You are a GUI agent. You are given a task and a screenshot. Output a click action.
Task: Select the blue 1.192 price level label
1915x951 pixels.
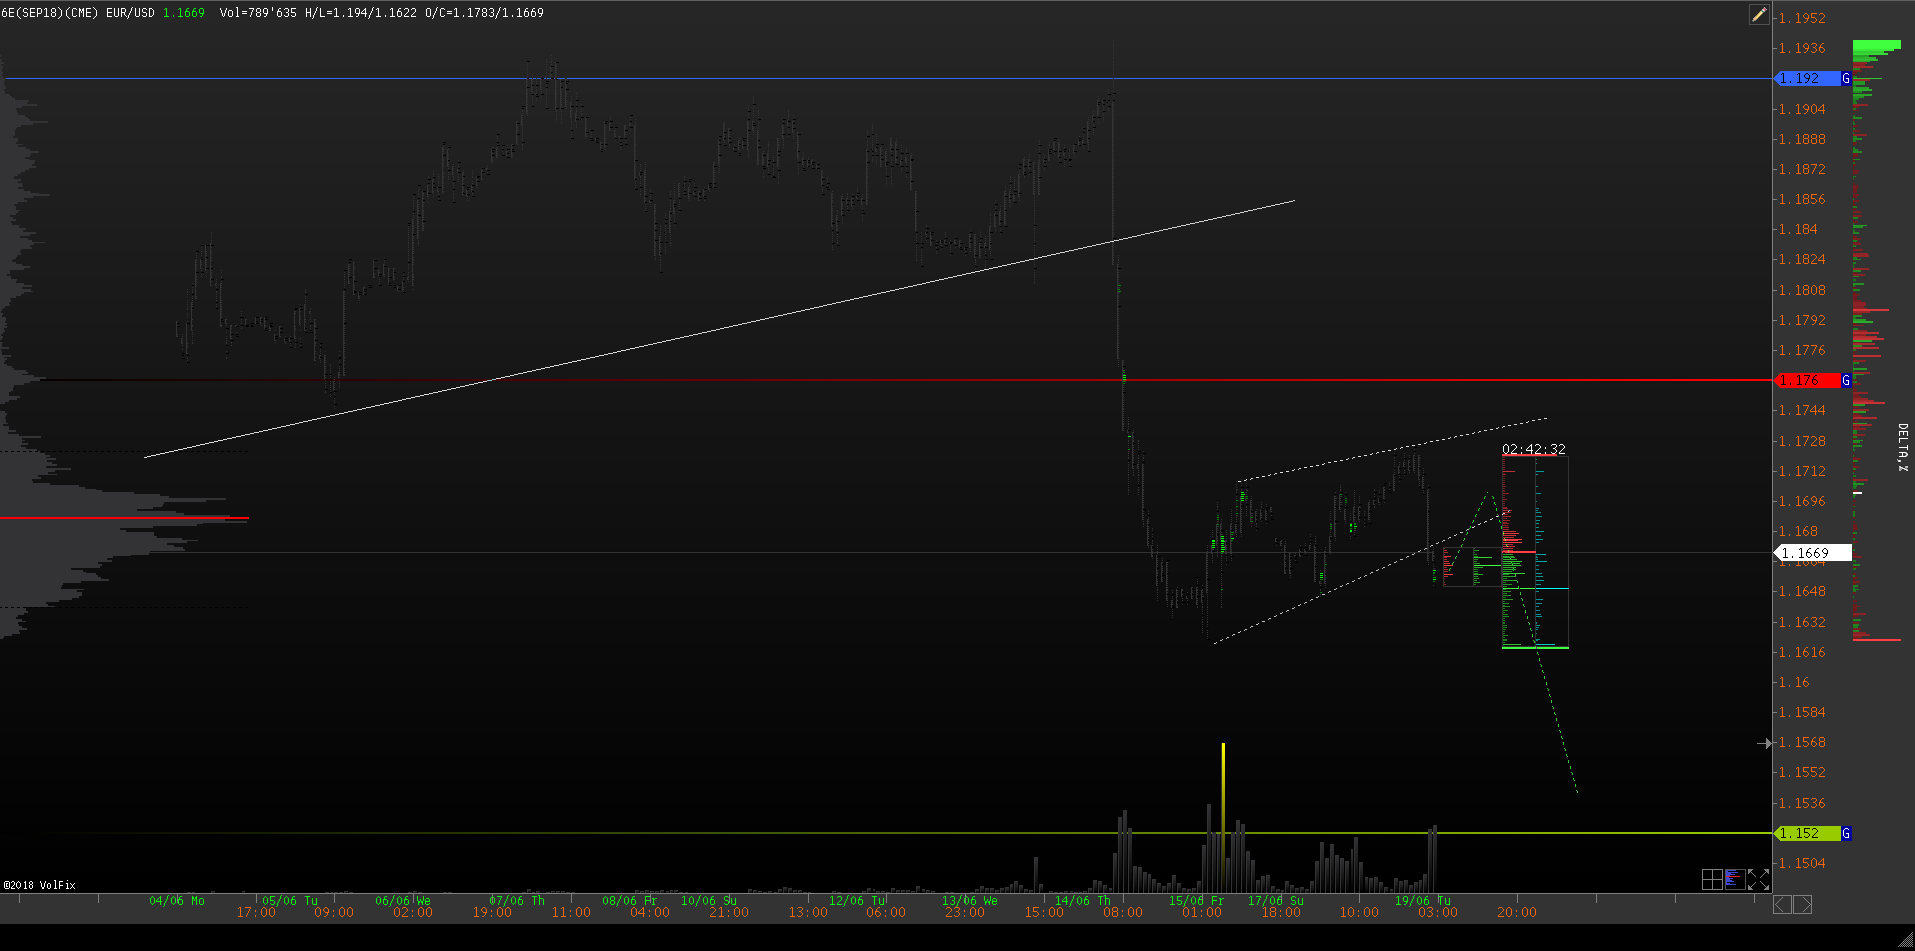[1806, 78]
